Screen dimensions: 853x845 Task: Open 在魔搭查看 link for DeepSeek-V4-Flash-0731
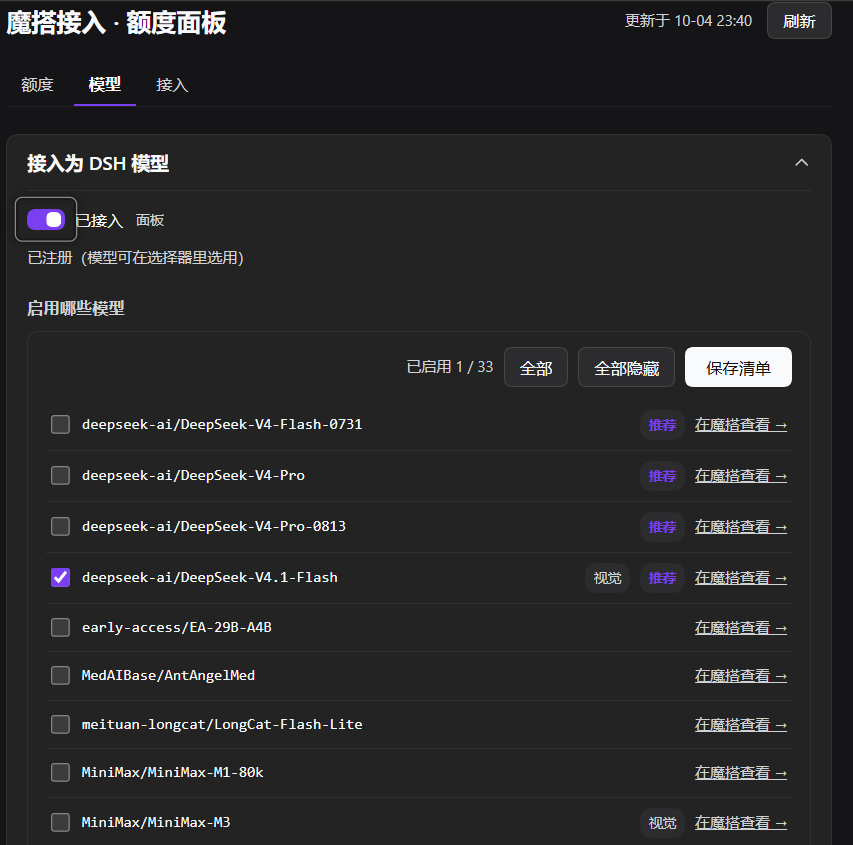[740, 425]
